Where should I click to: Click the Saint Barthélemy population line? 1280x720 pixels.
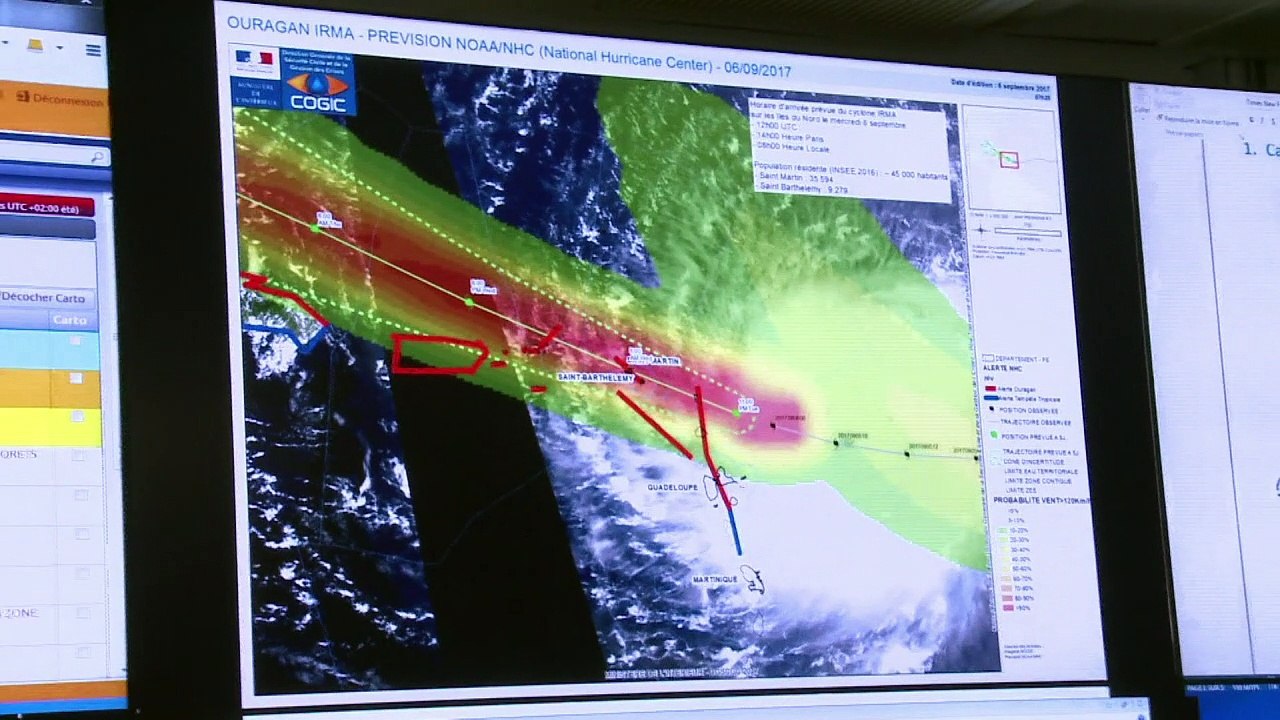coord(804,187)
